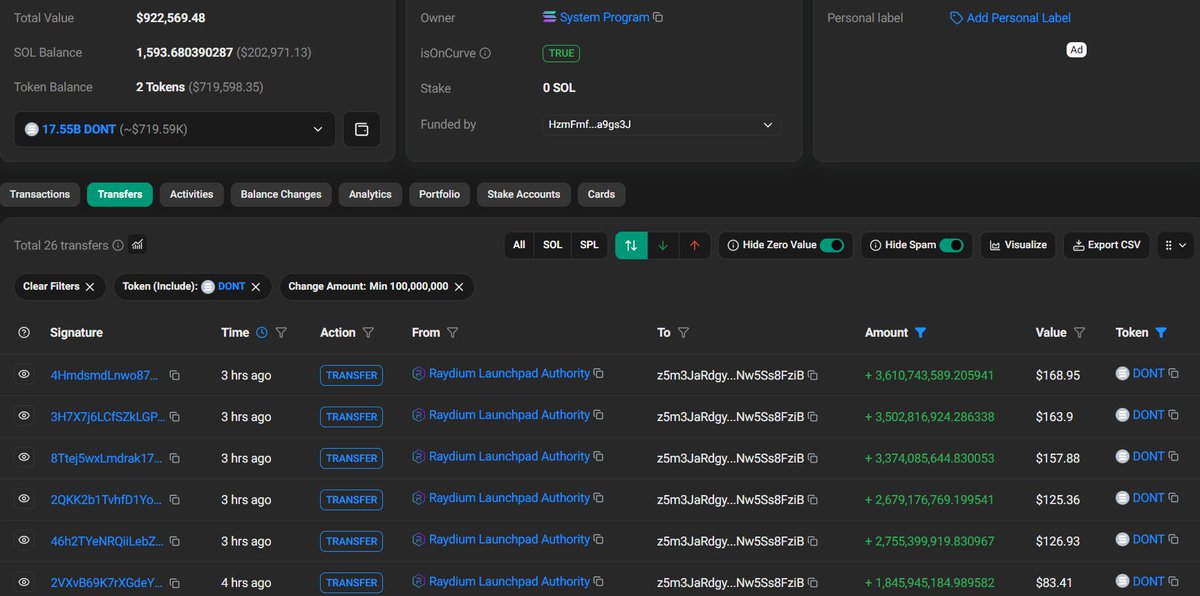The width and height of the screenshot is (1200, 596).
Task: Remove the Change Amount Min 100,000,000 filter
Action: (x=459, y=287)
